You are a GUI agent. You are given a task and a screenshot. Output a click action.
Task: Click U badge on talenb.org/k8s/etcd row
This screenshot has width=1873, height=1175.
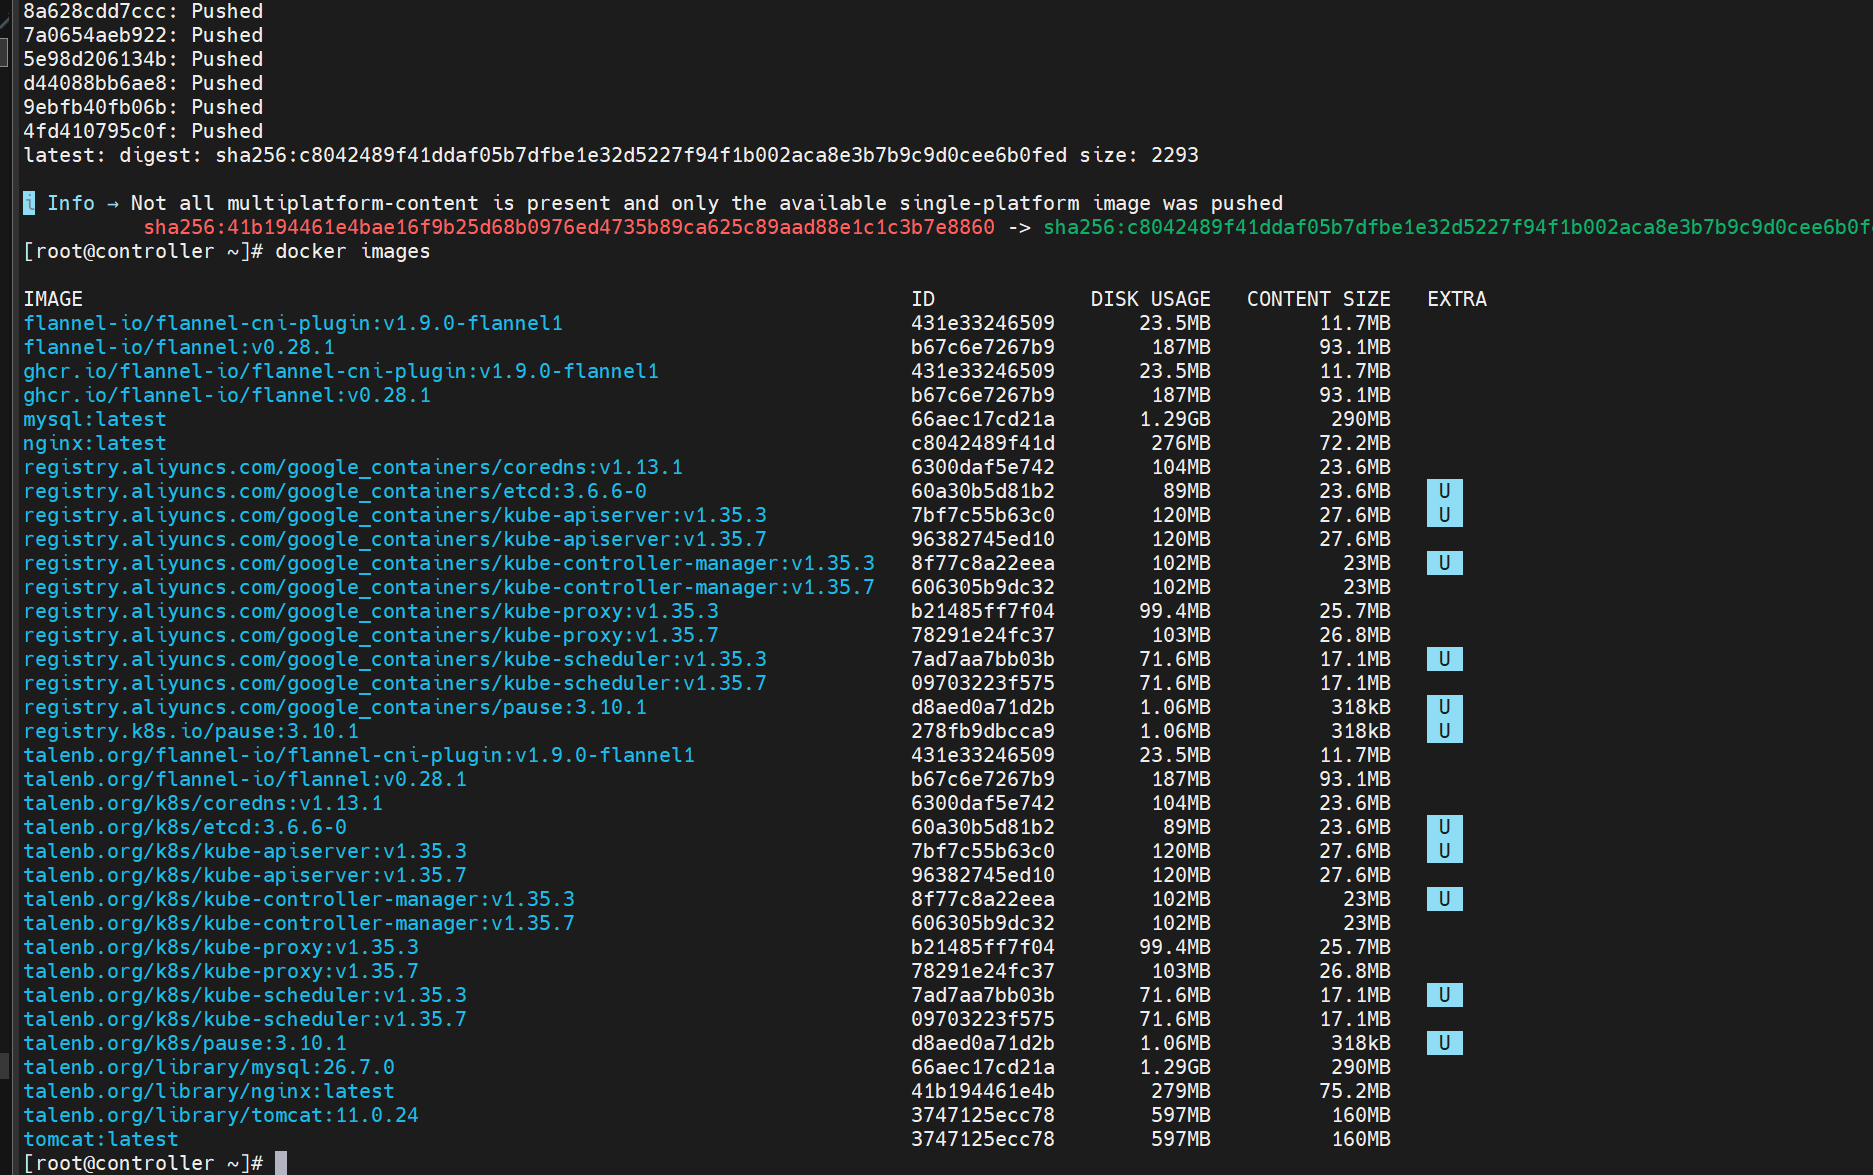(1444, 827)
